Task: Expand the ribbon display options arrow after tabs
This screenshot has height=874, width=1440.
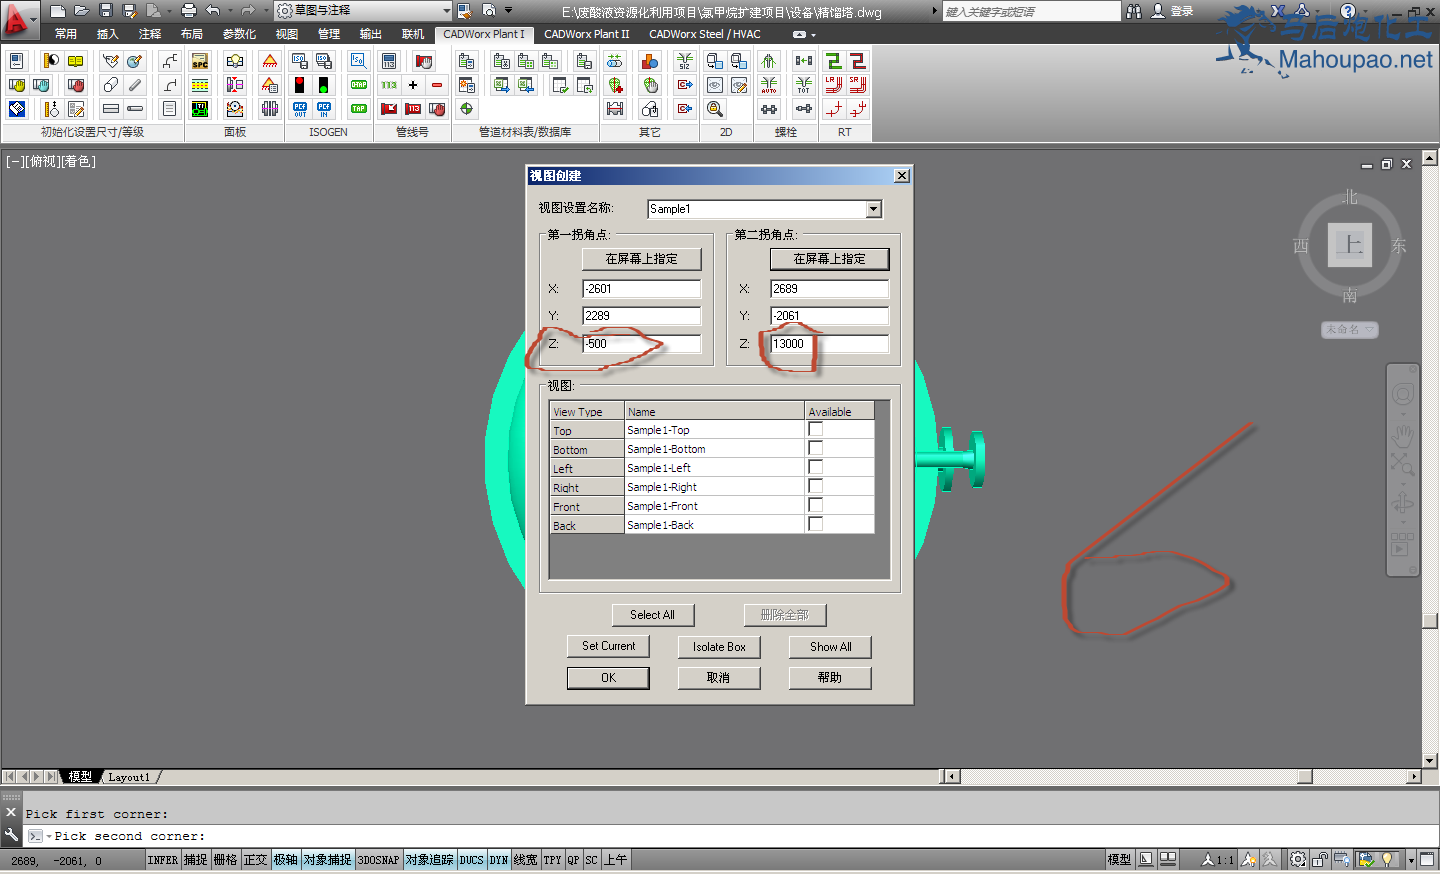Action: (x=813, y=35)
